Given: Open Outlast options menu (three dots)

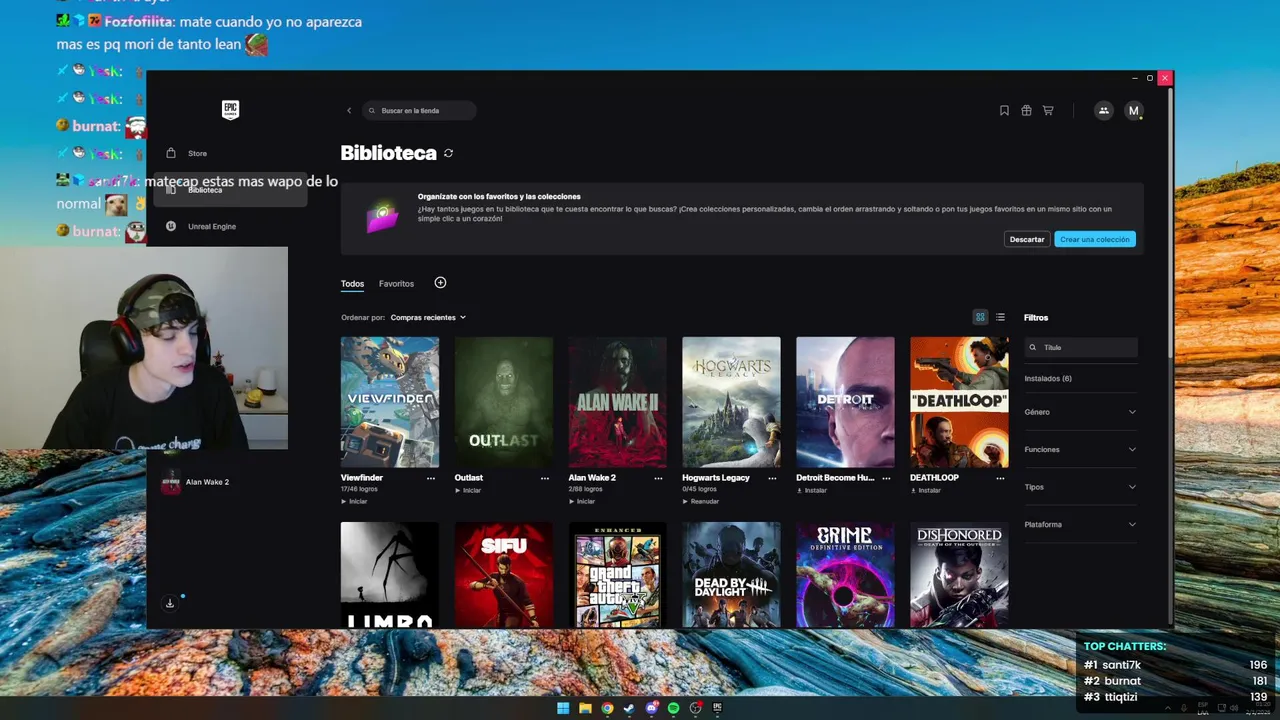Looking at the screenshot, I should 545,478.
